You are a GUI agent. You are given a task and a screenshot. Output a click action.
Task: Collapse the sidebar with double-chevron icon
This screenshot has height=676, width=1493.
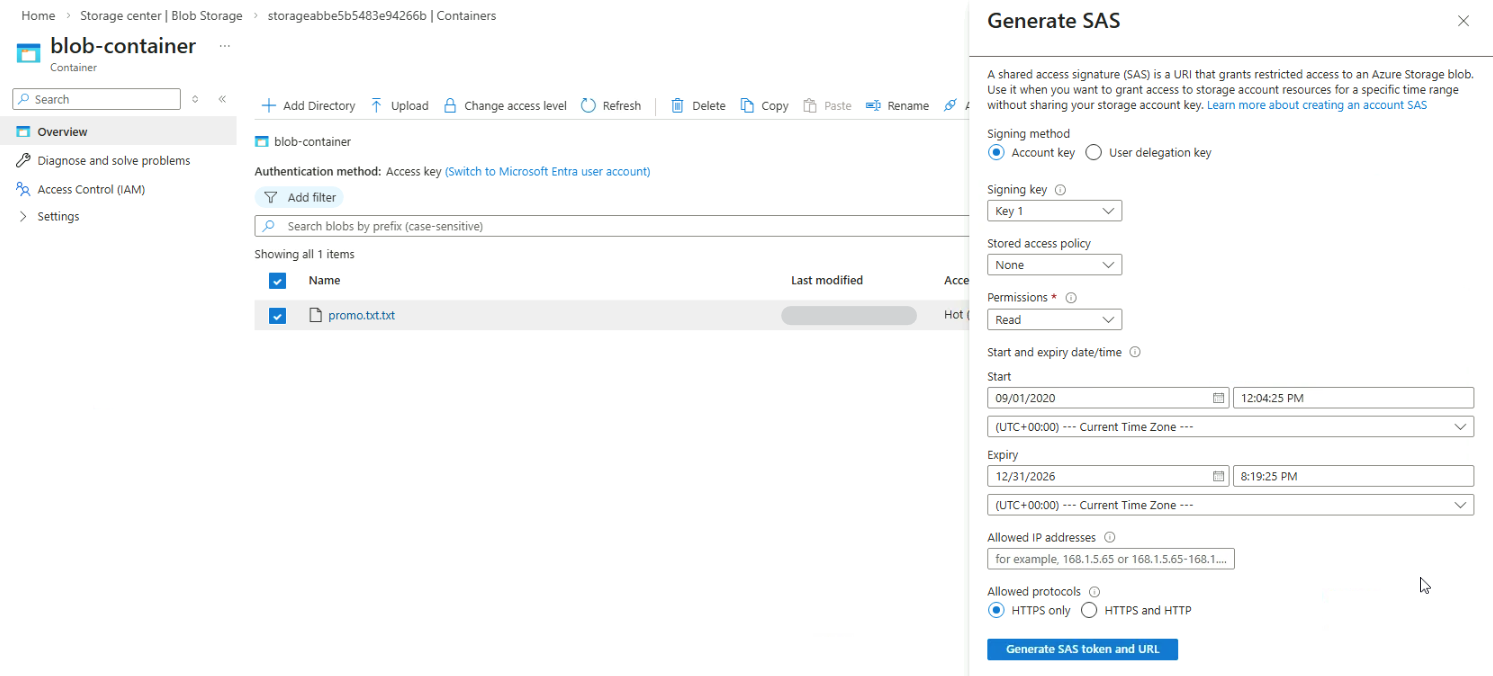222,99
